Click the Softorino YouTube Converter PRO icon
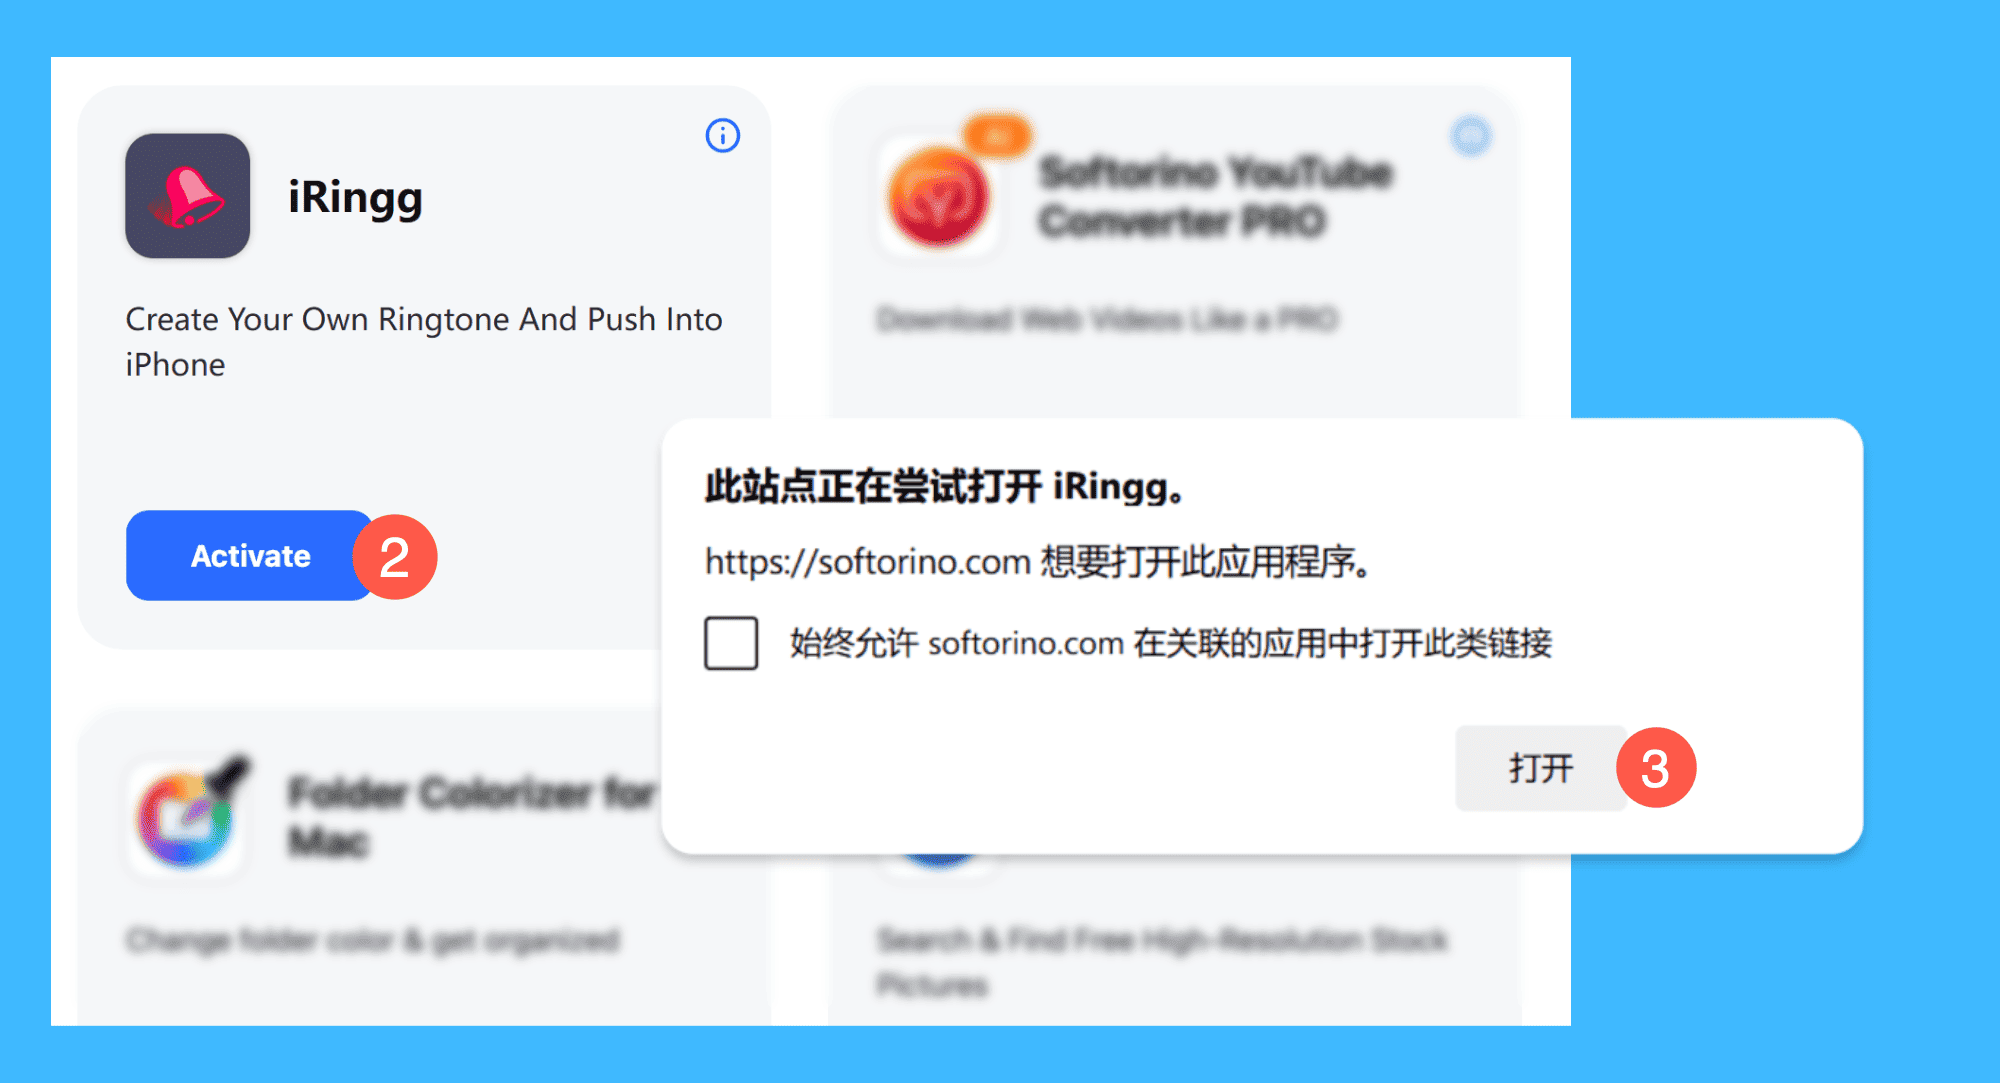 tap(937, 196)
